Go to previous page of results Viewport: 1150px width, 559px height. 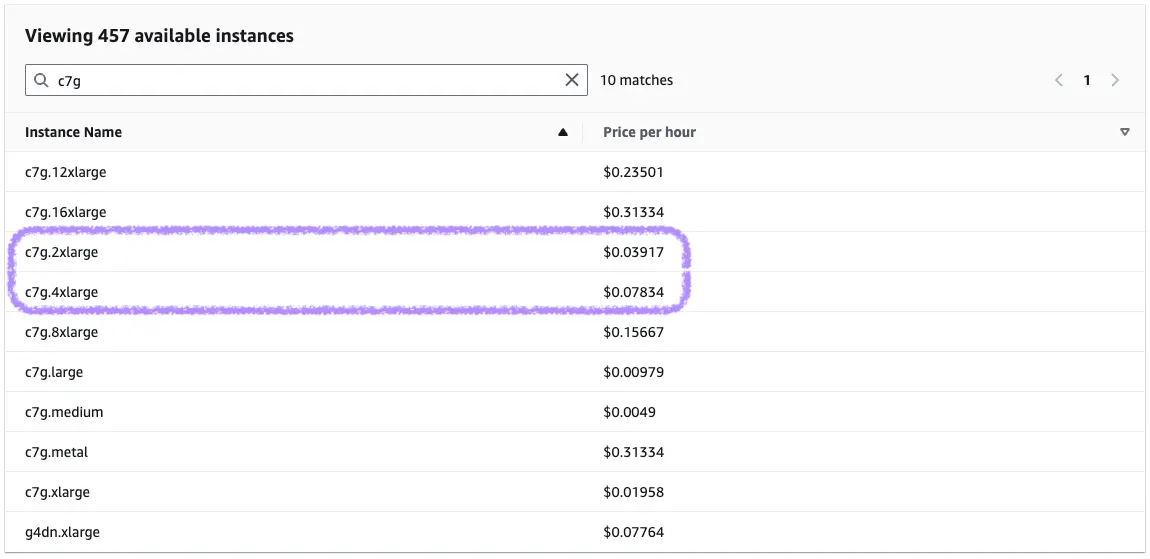tap(1059, 80)
